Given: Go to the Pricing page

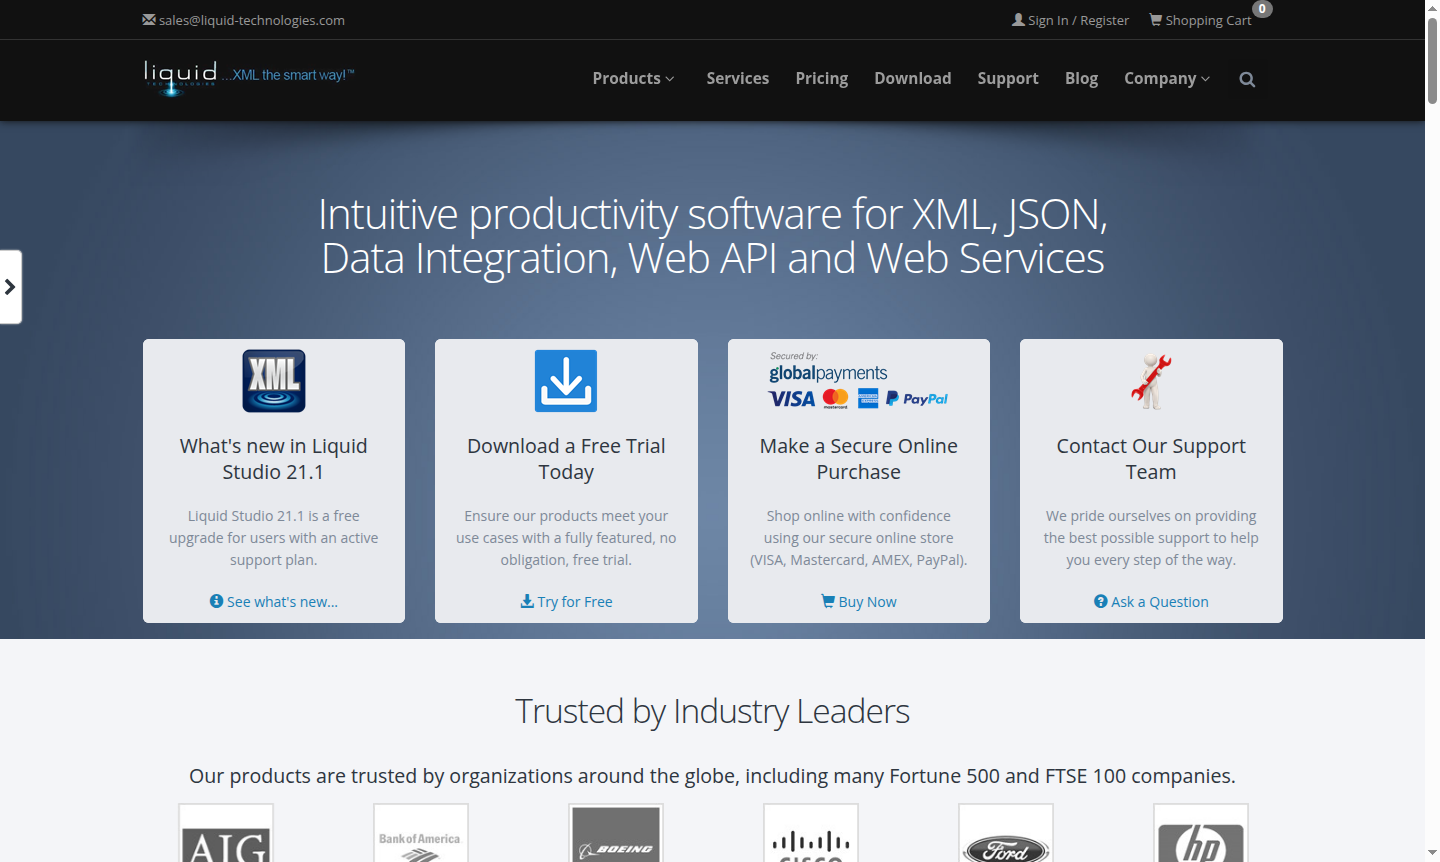Looking at the screenshot, I should 821,79.
